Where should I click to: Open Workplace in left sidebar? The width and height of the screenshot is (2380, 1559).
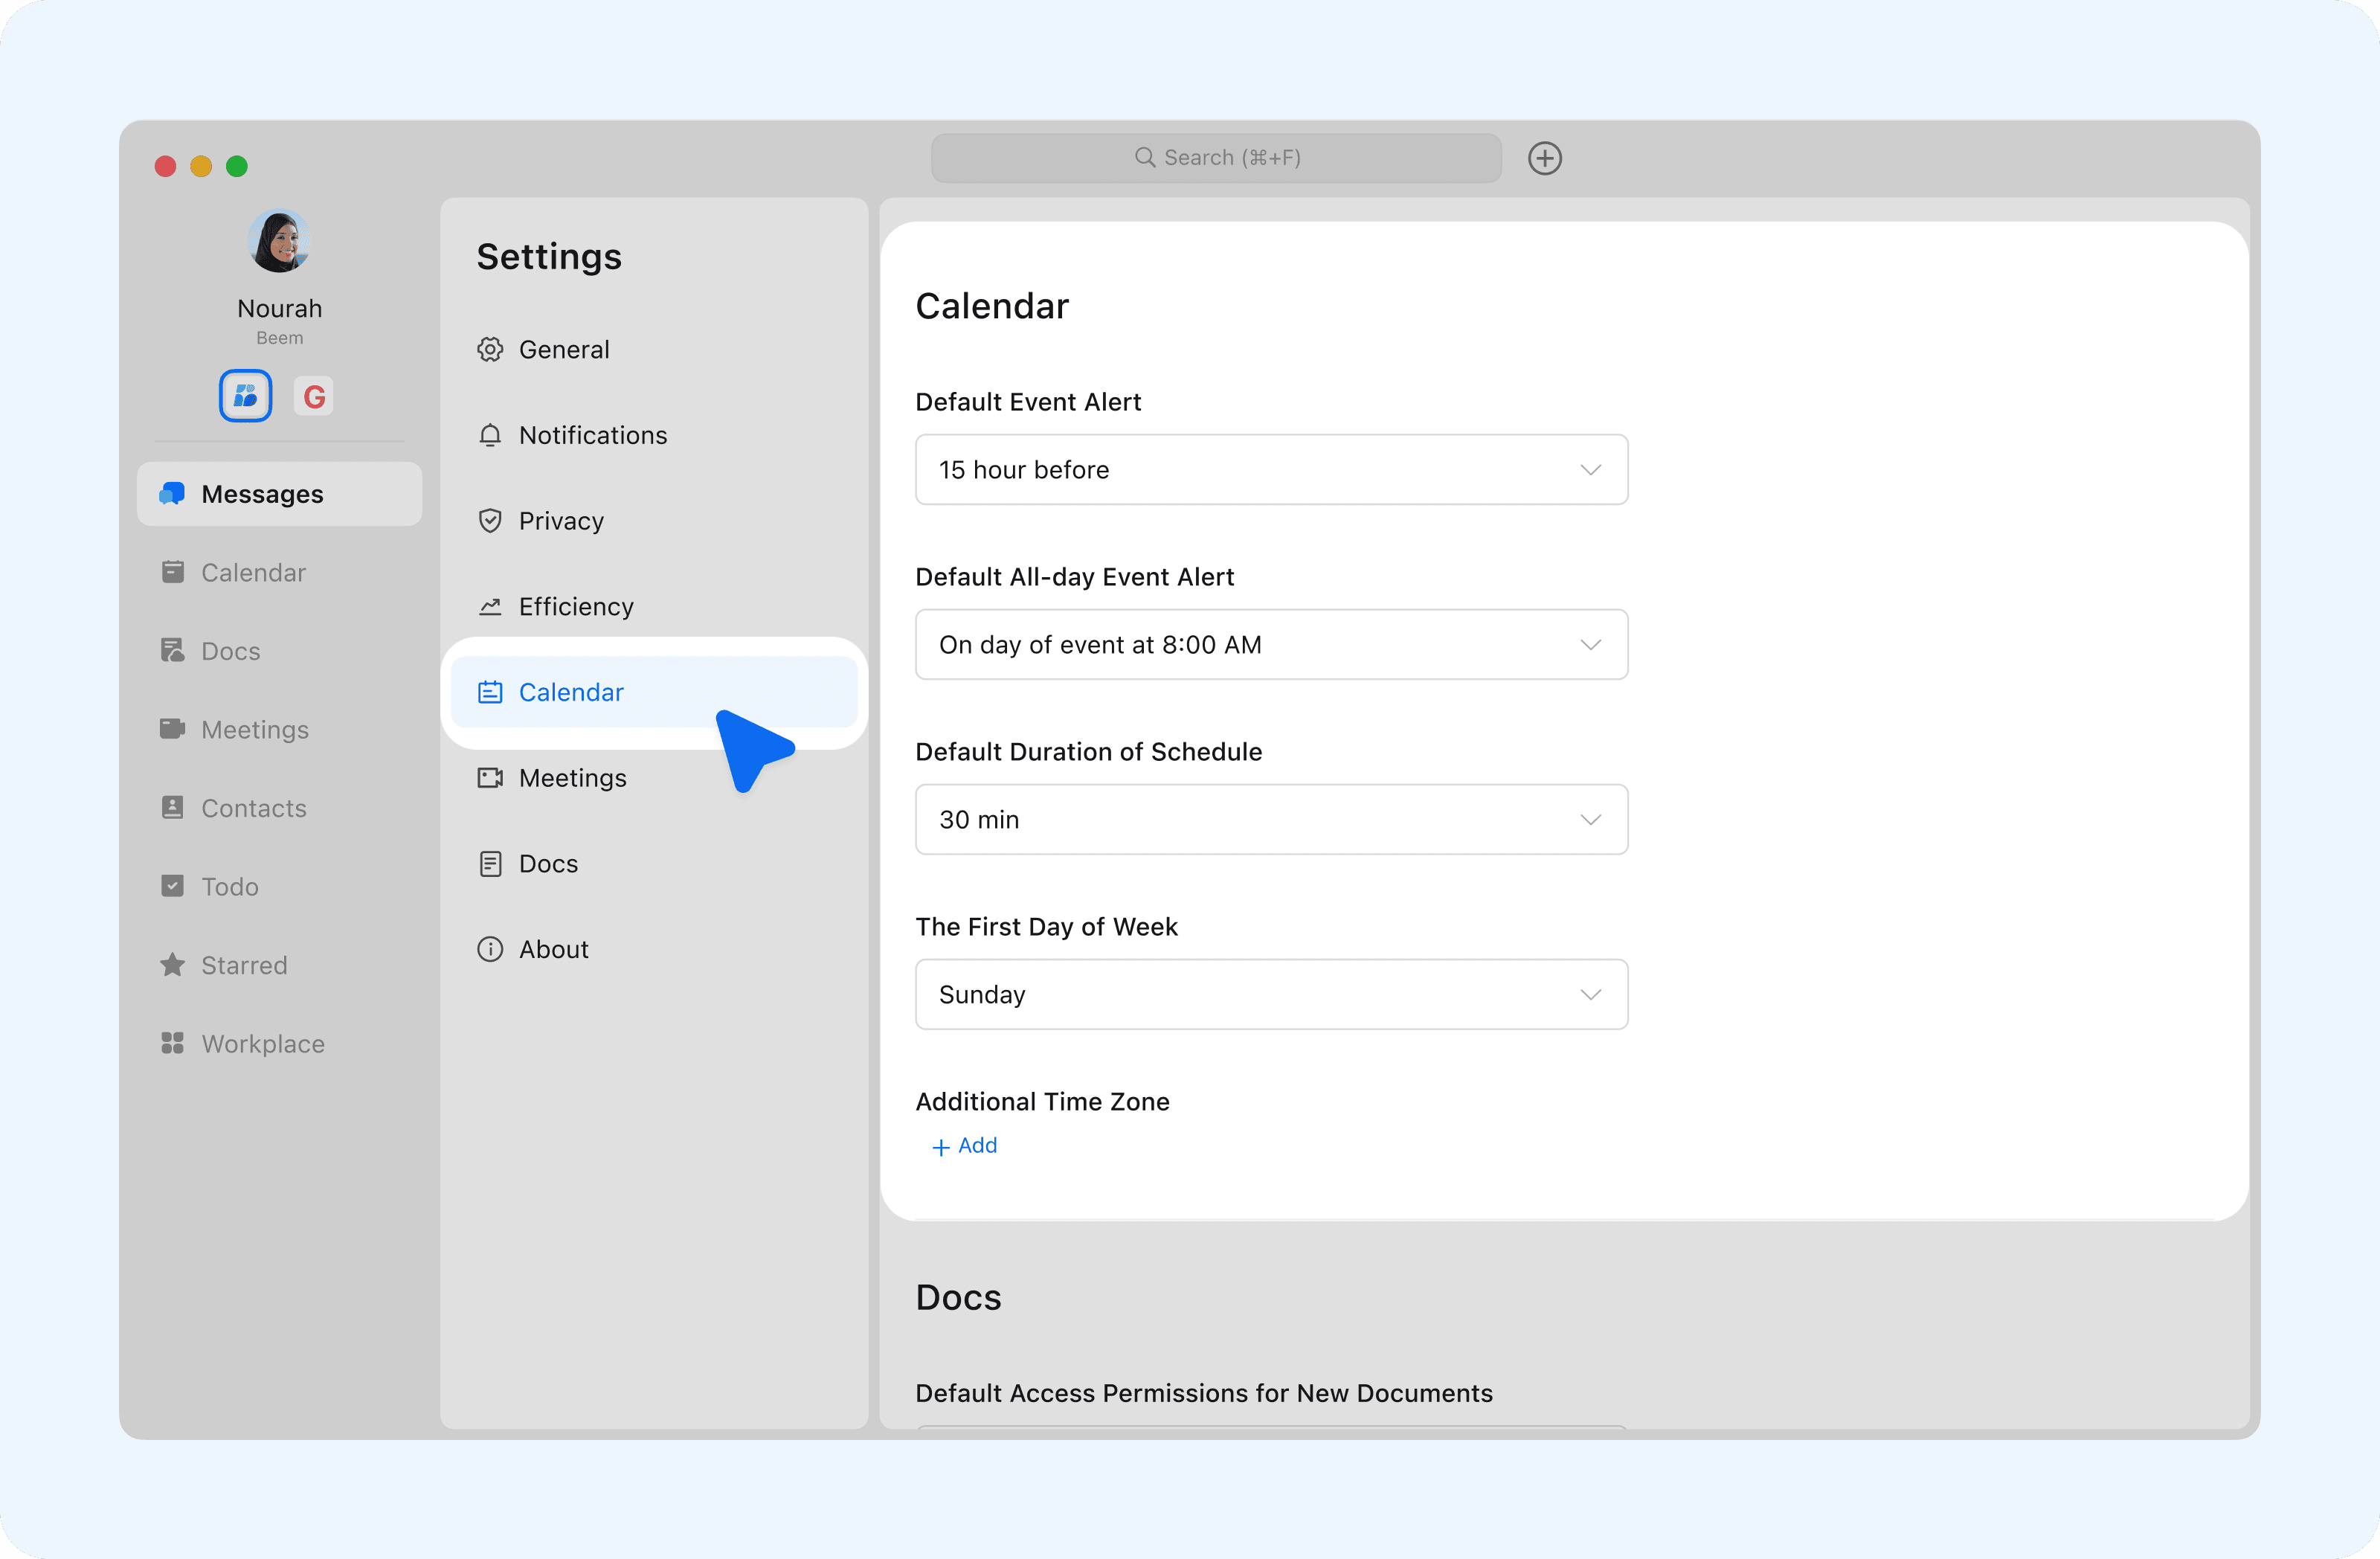[x=262, y=1043]
